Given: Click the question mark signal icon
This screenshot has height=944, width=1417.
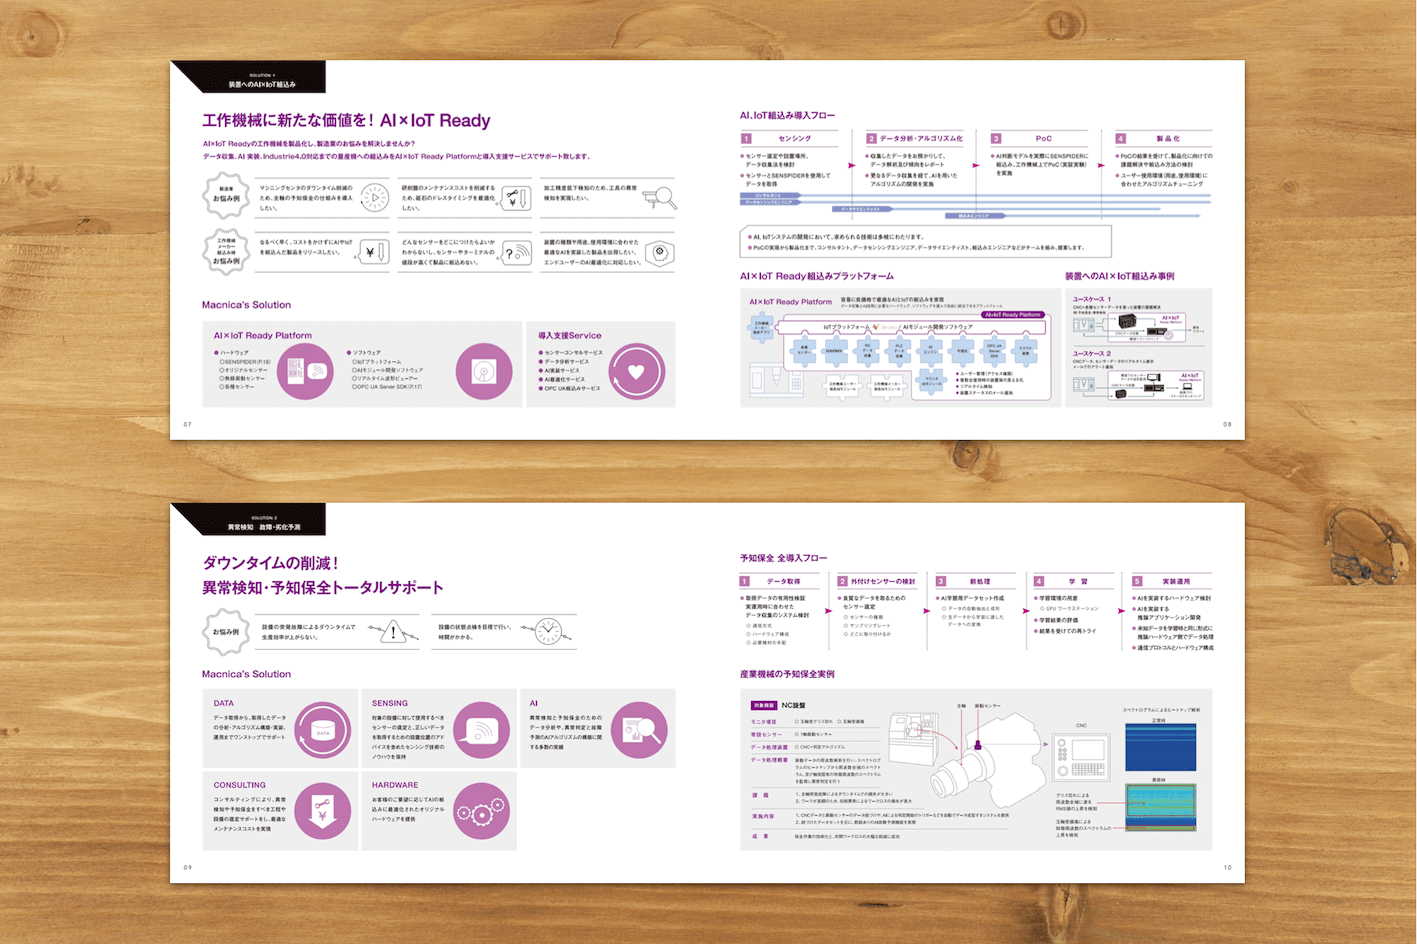Looking at the screenshot, I should [517, 252].
